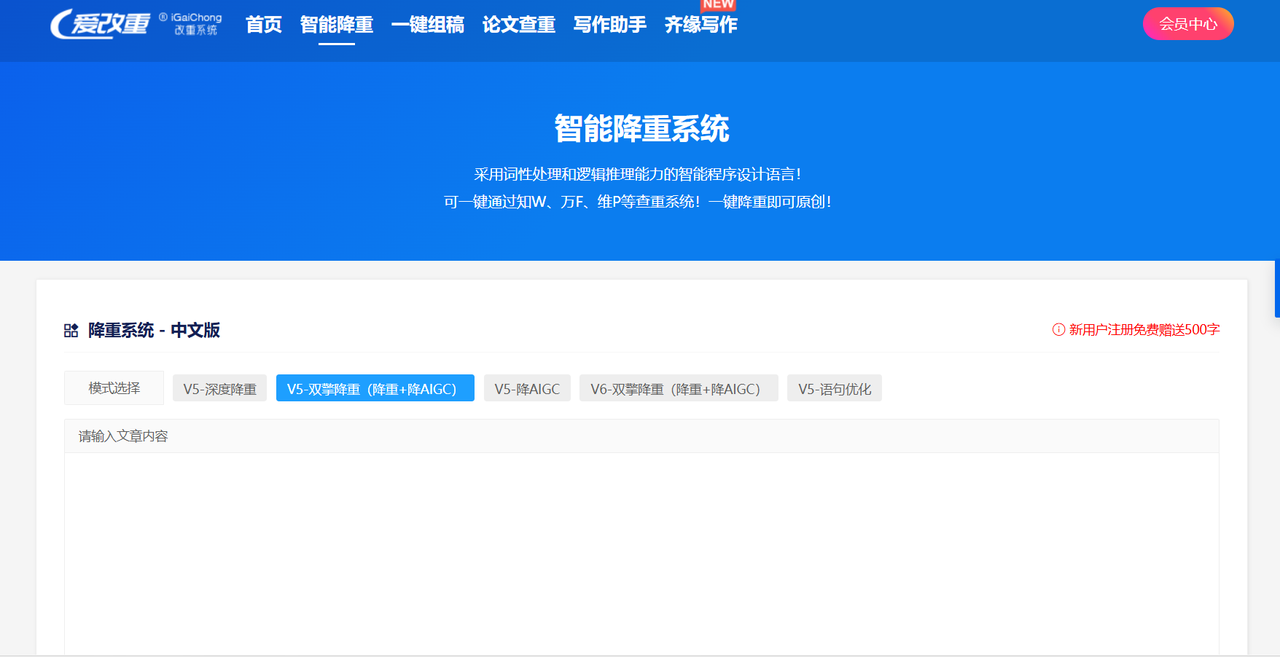Open the 首页 nav item

pos(264,25)
